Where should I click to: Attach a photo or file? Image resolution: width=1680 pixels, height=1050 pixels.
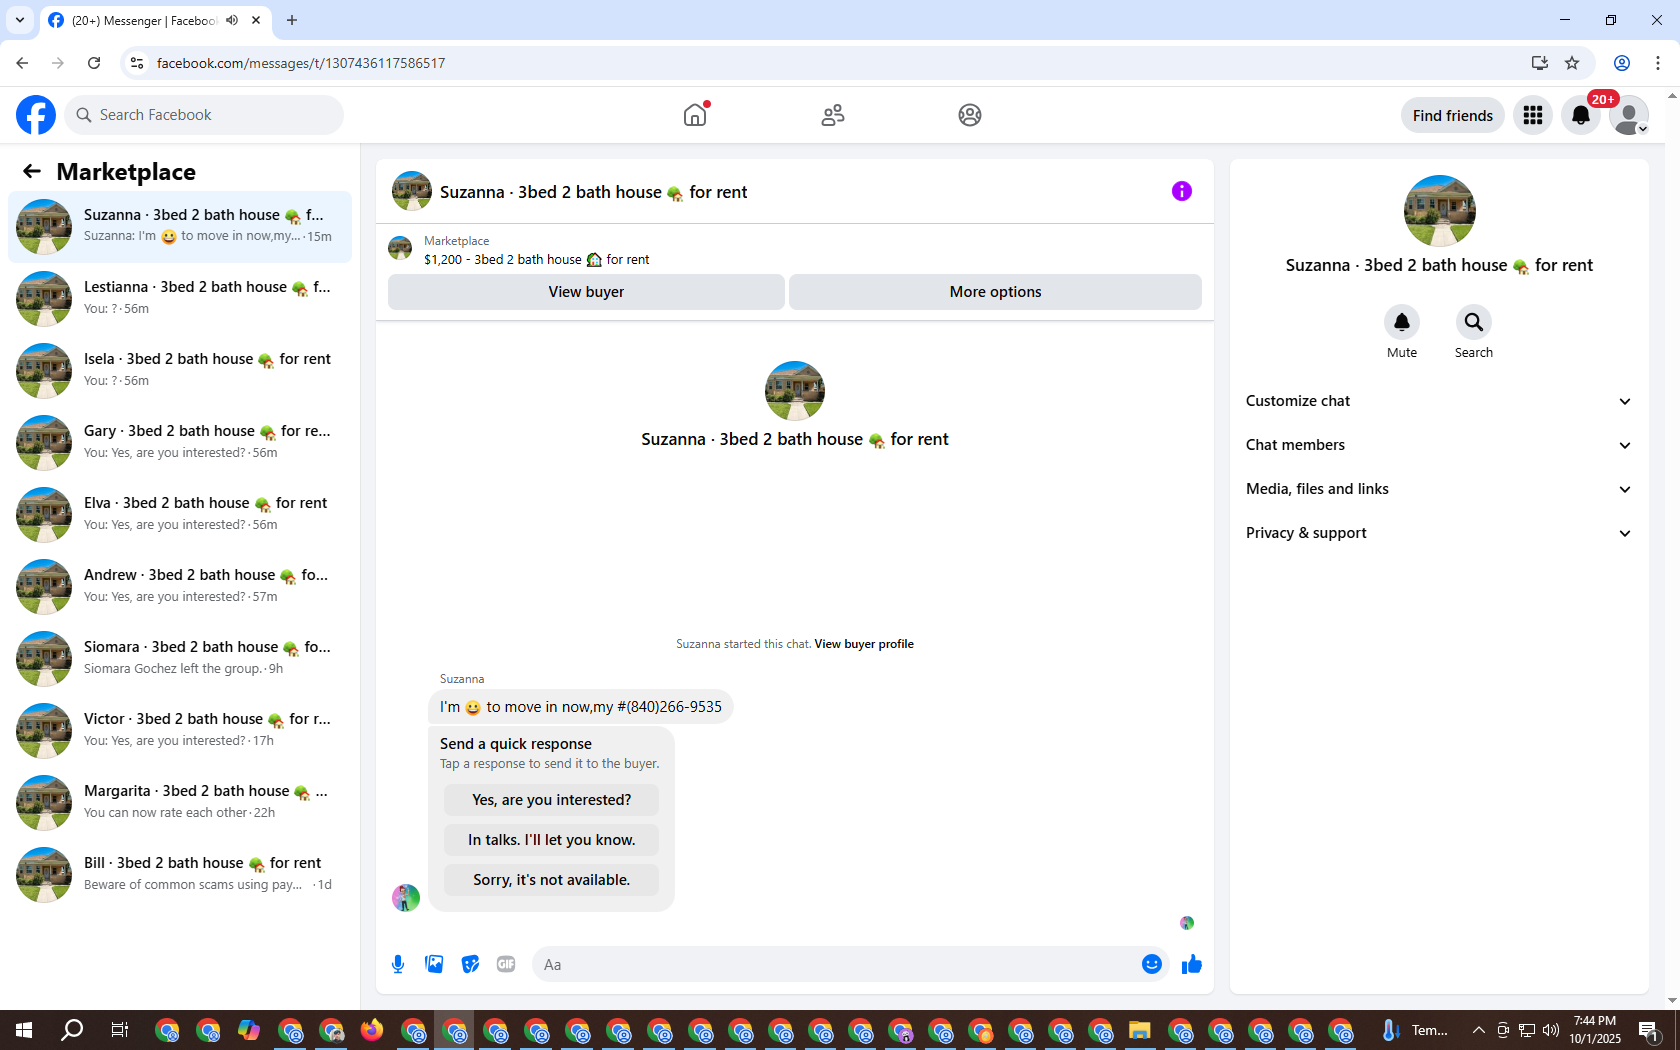point(434,964)
